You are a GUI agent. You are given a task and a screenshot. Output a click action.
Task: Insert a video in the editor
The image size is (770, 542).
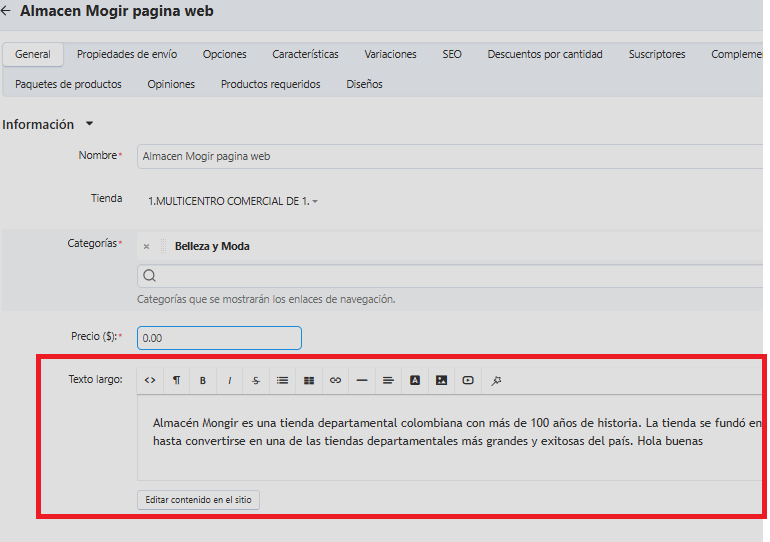tap(468, 380)
